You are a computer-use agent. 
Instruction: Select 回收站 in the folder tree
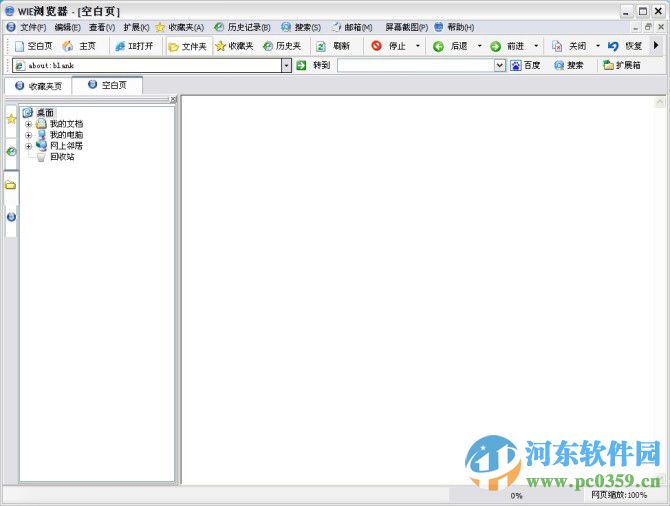coord(62,157)
